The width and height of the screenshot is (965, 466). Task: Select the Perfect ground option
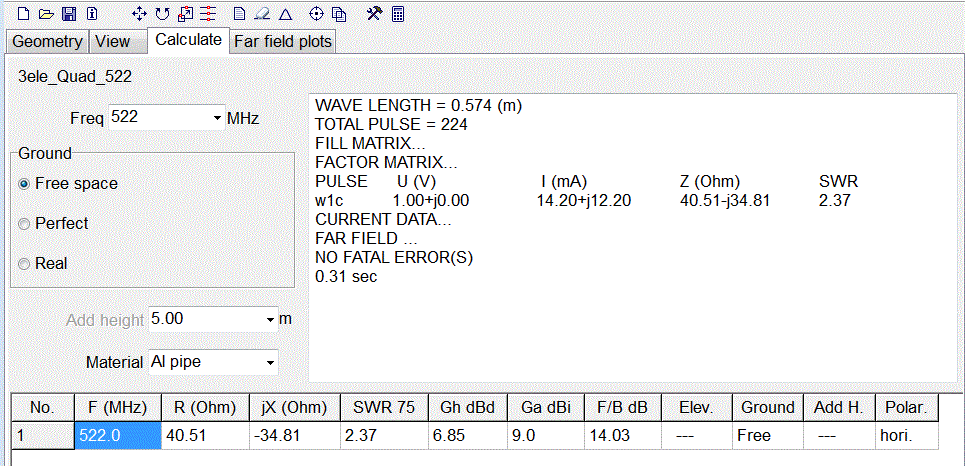(25, 224)
